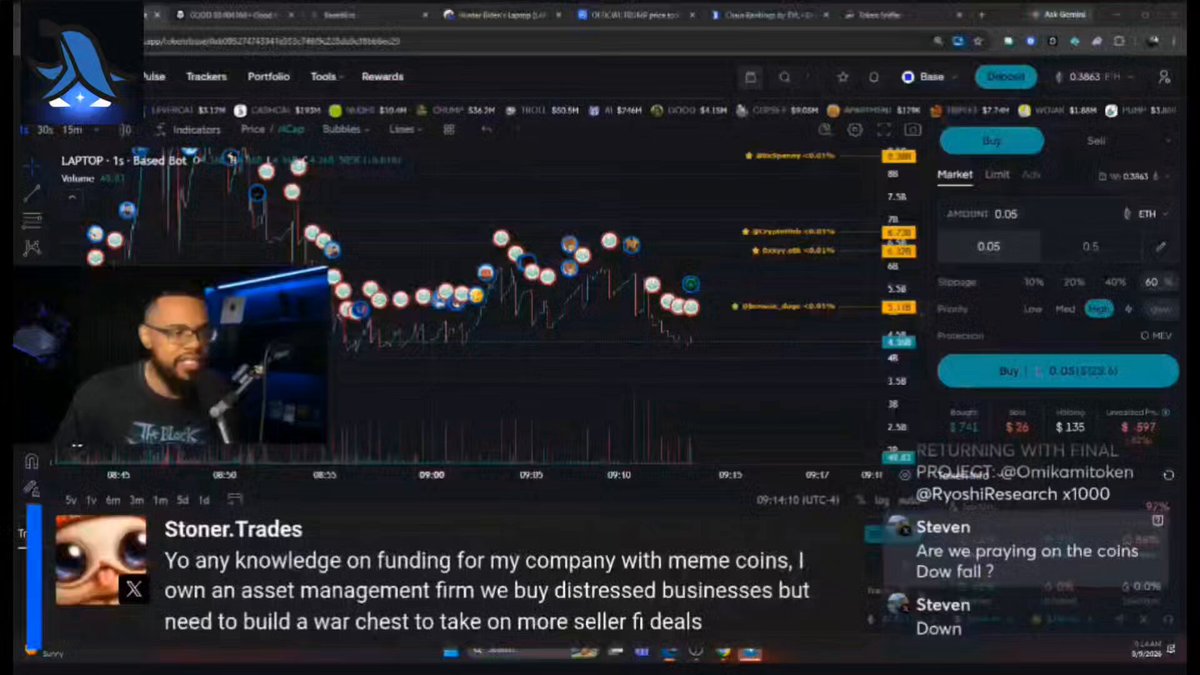The width and height of the screenshot is (1200, 675).
Task: Select the 15m chart timeframe
Action: (x=72, y=130)
